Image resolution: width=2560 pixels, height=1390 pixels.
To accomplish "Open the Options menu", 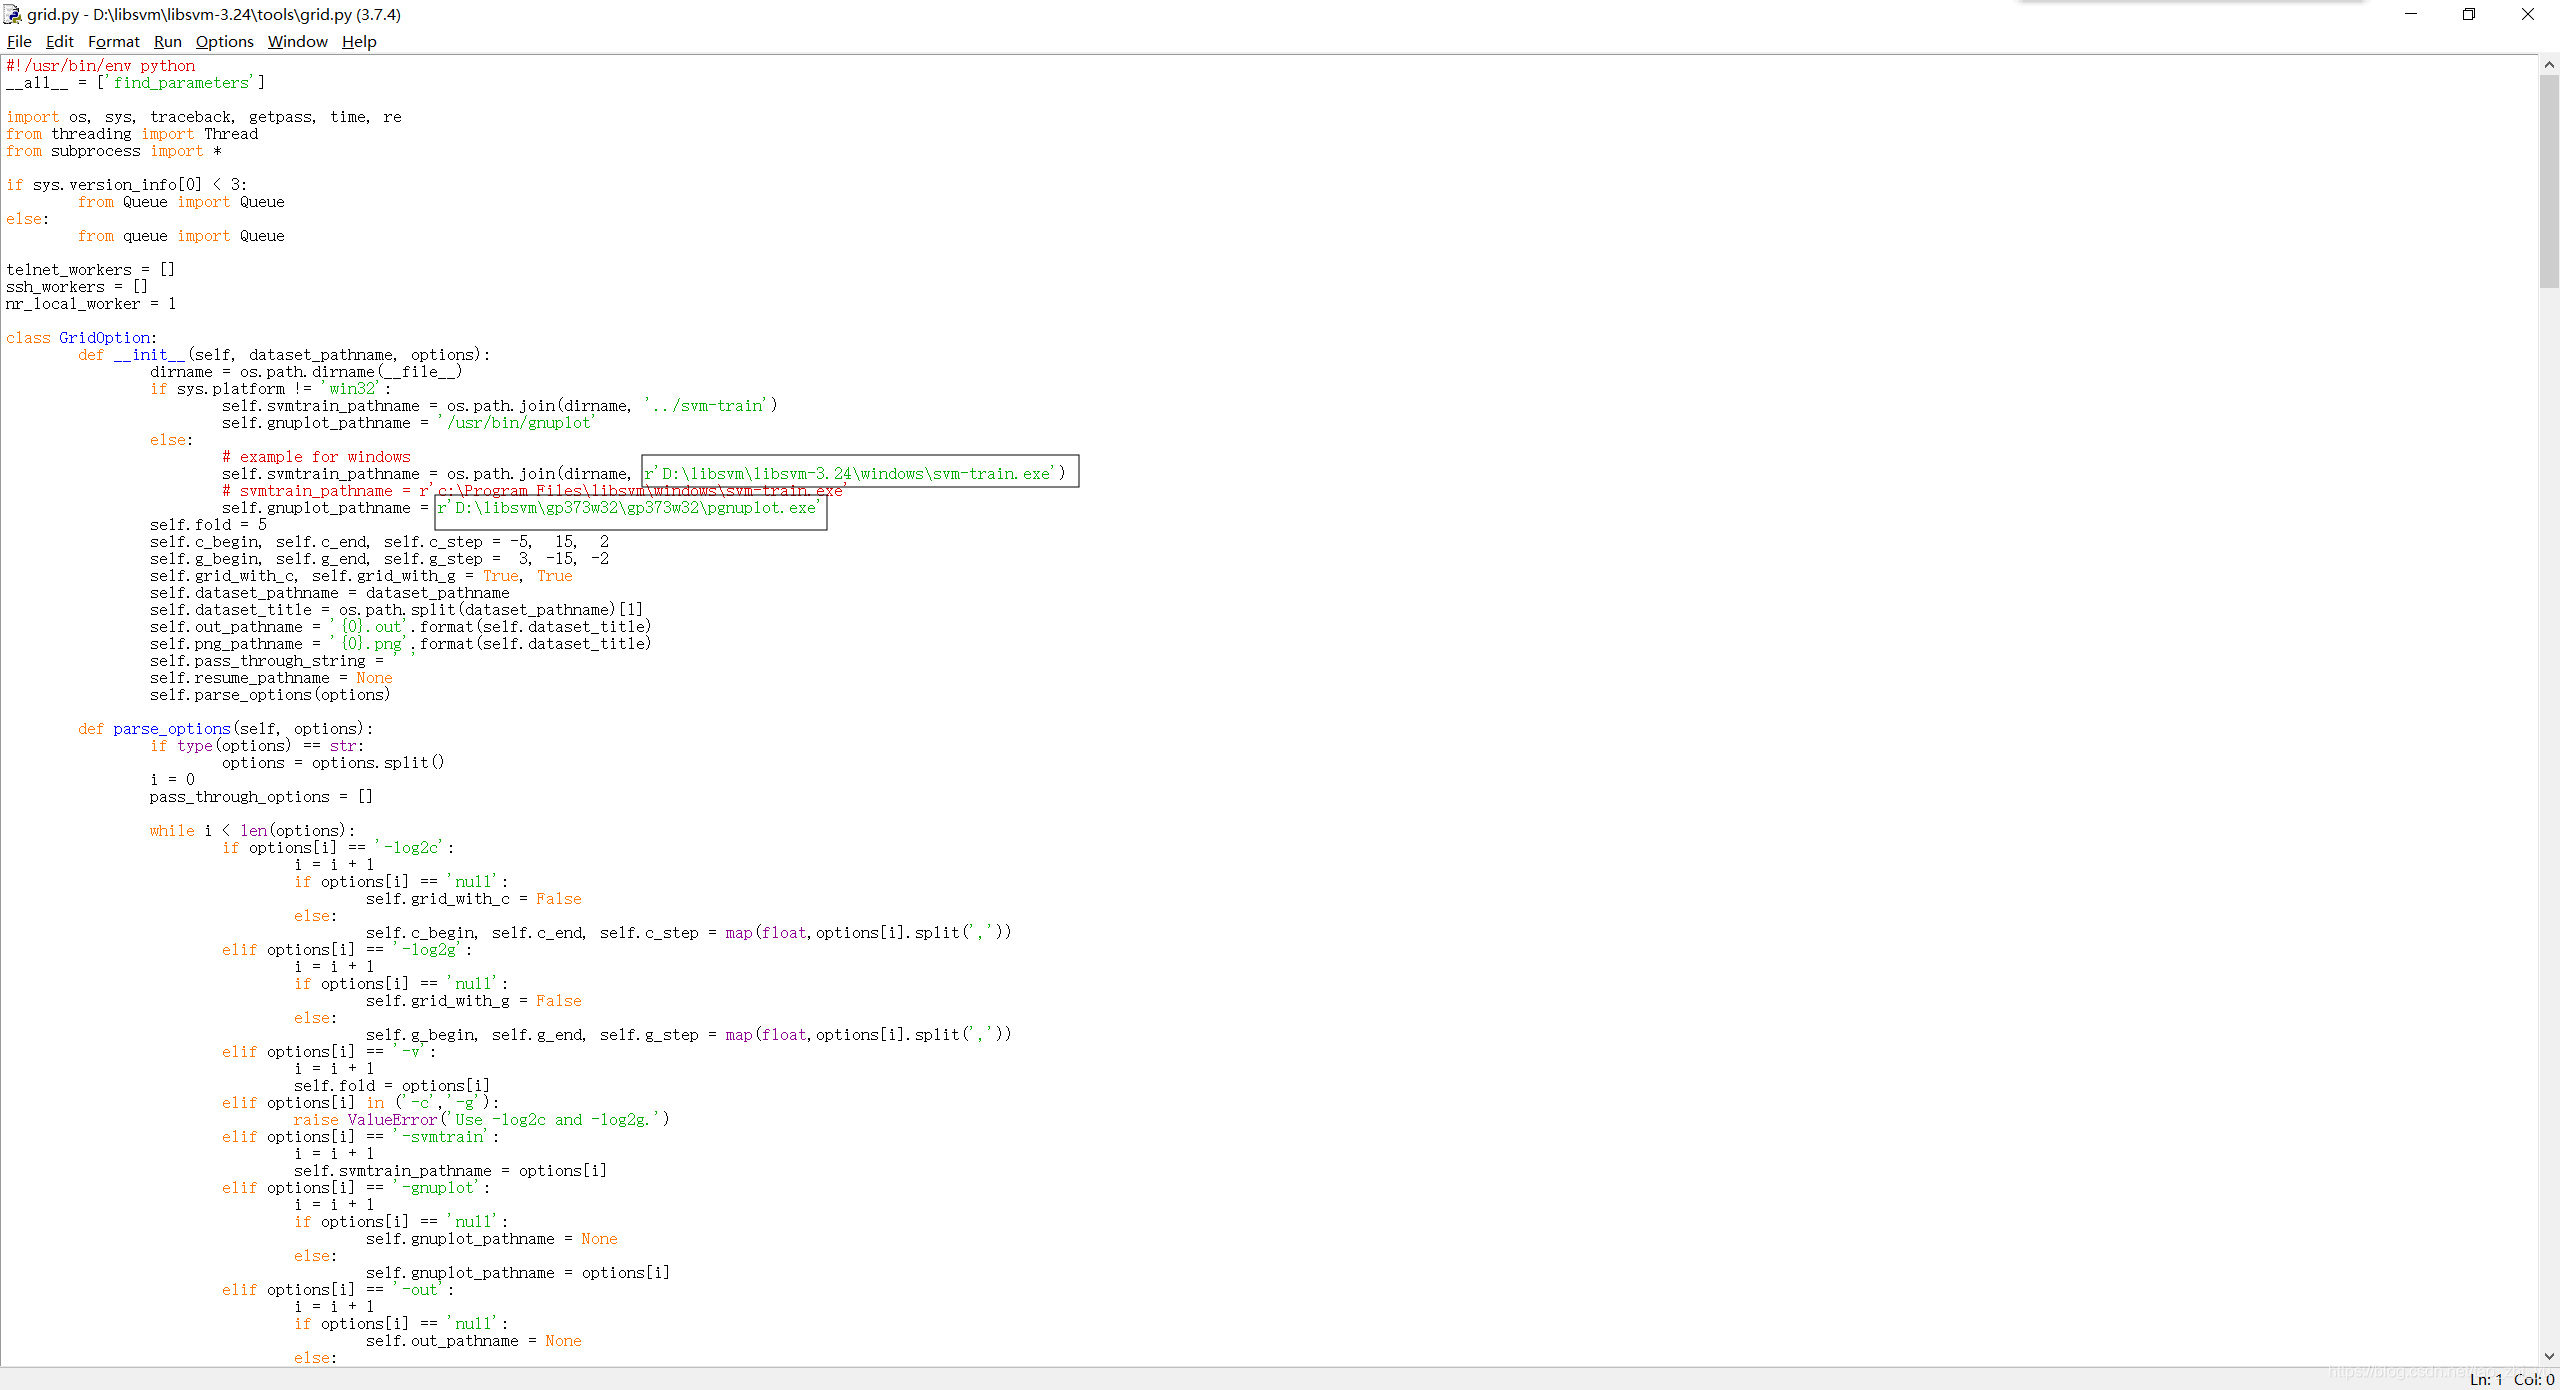I will click(x=223, y=41).
